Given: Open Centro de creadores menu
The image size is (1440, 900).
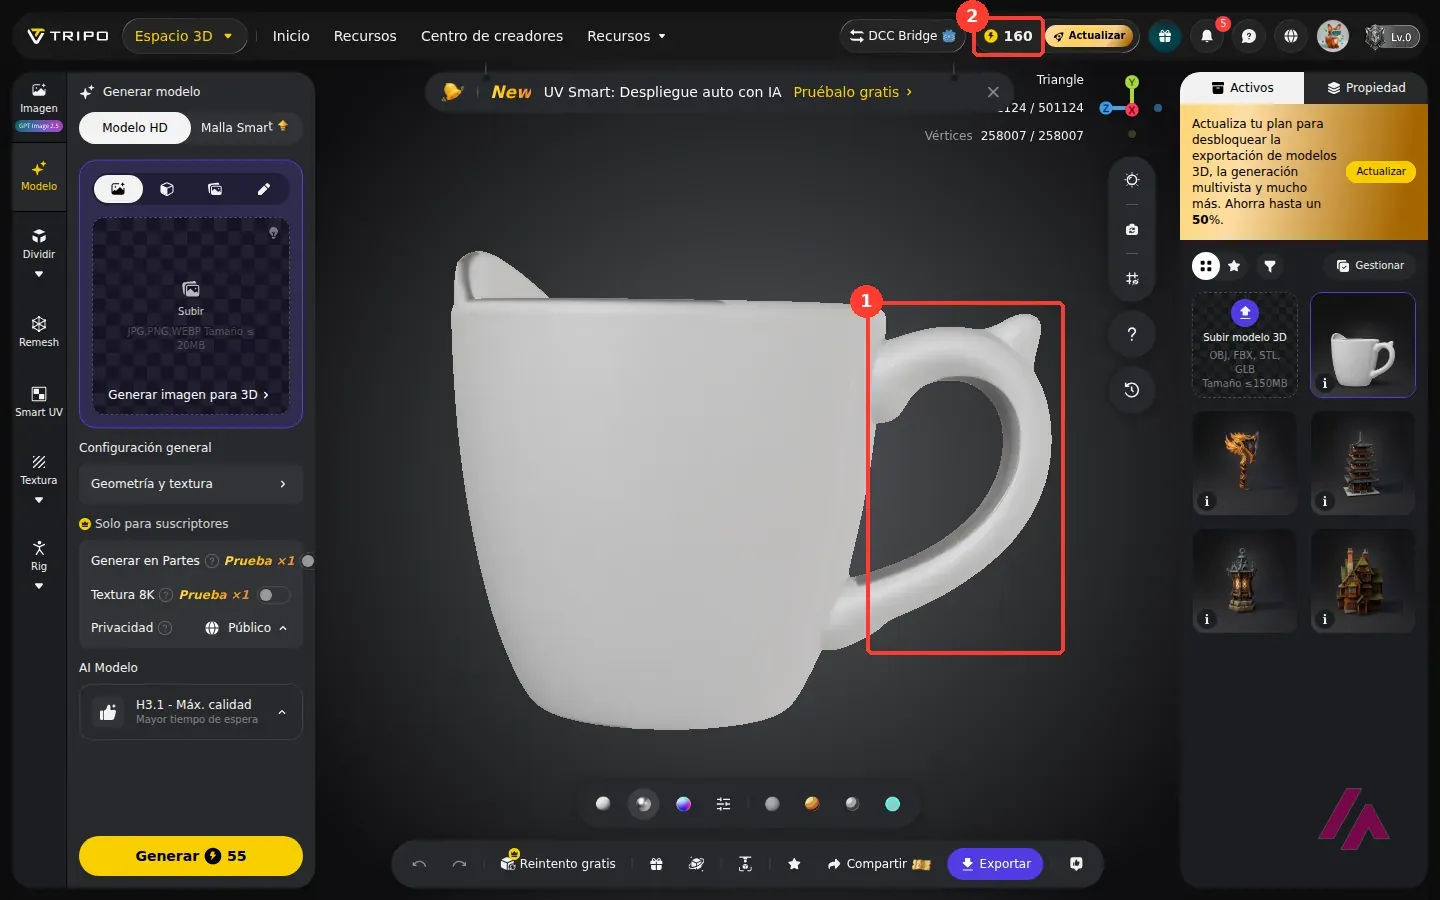Looking at the screenshot, I should [492, 36].
